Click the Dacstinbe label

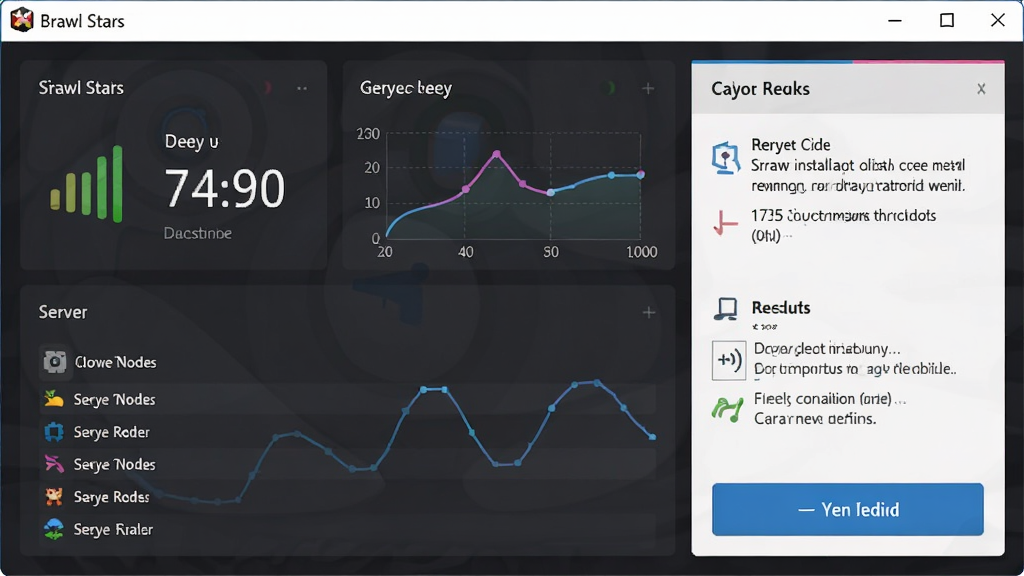[x=197, y=233]
